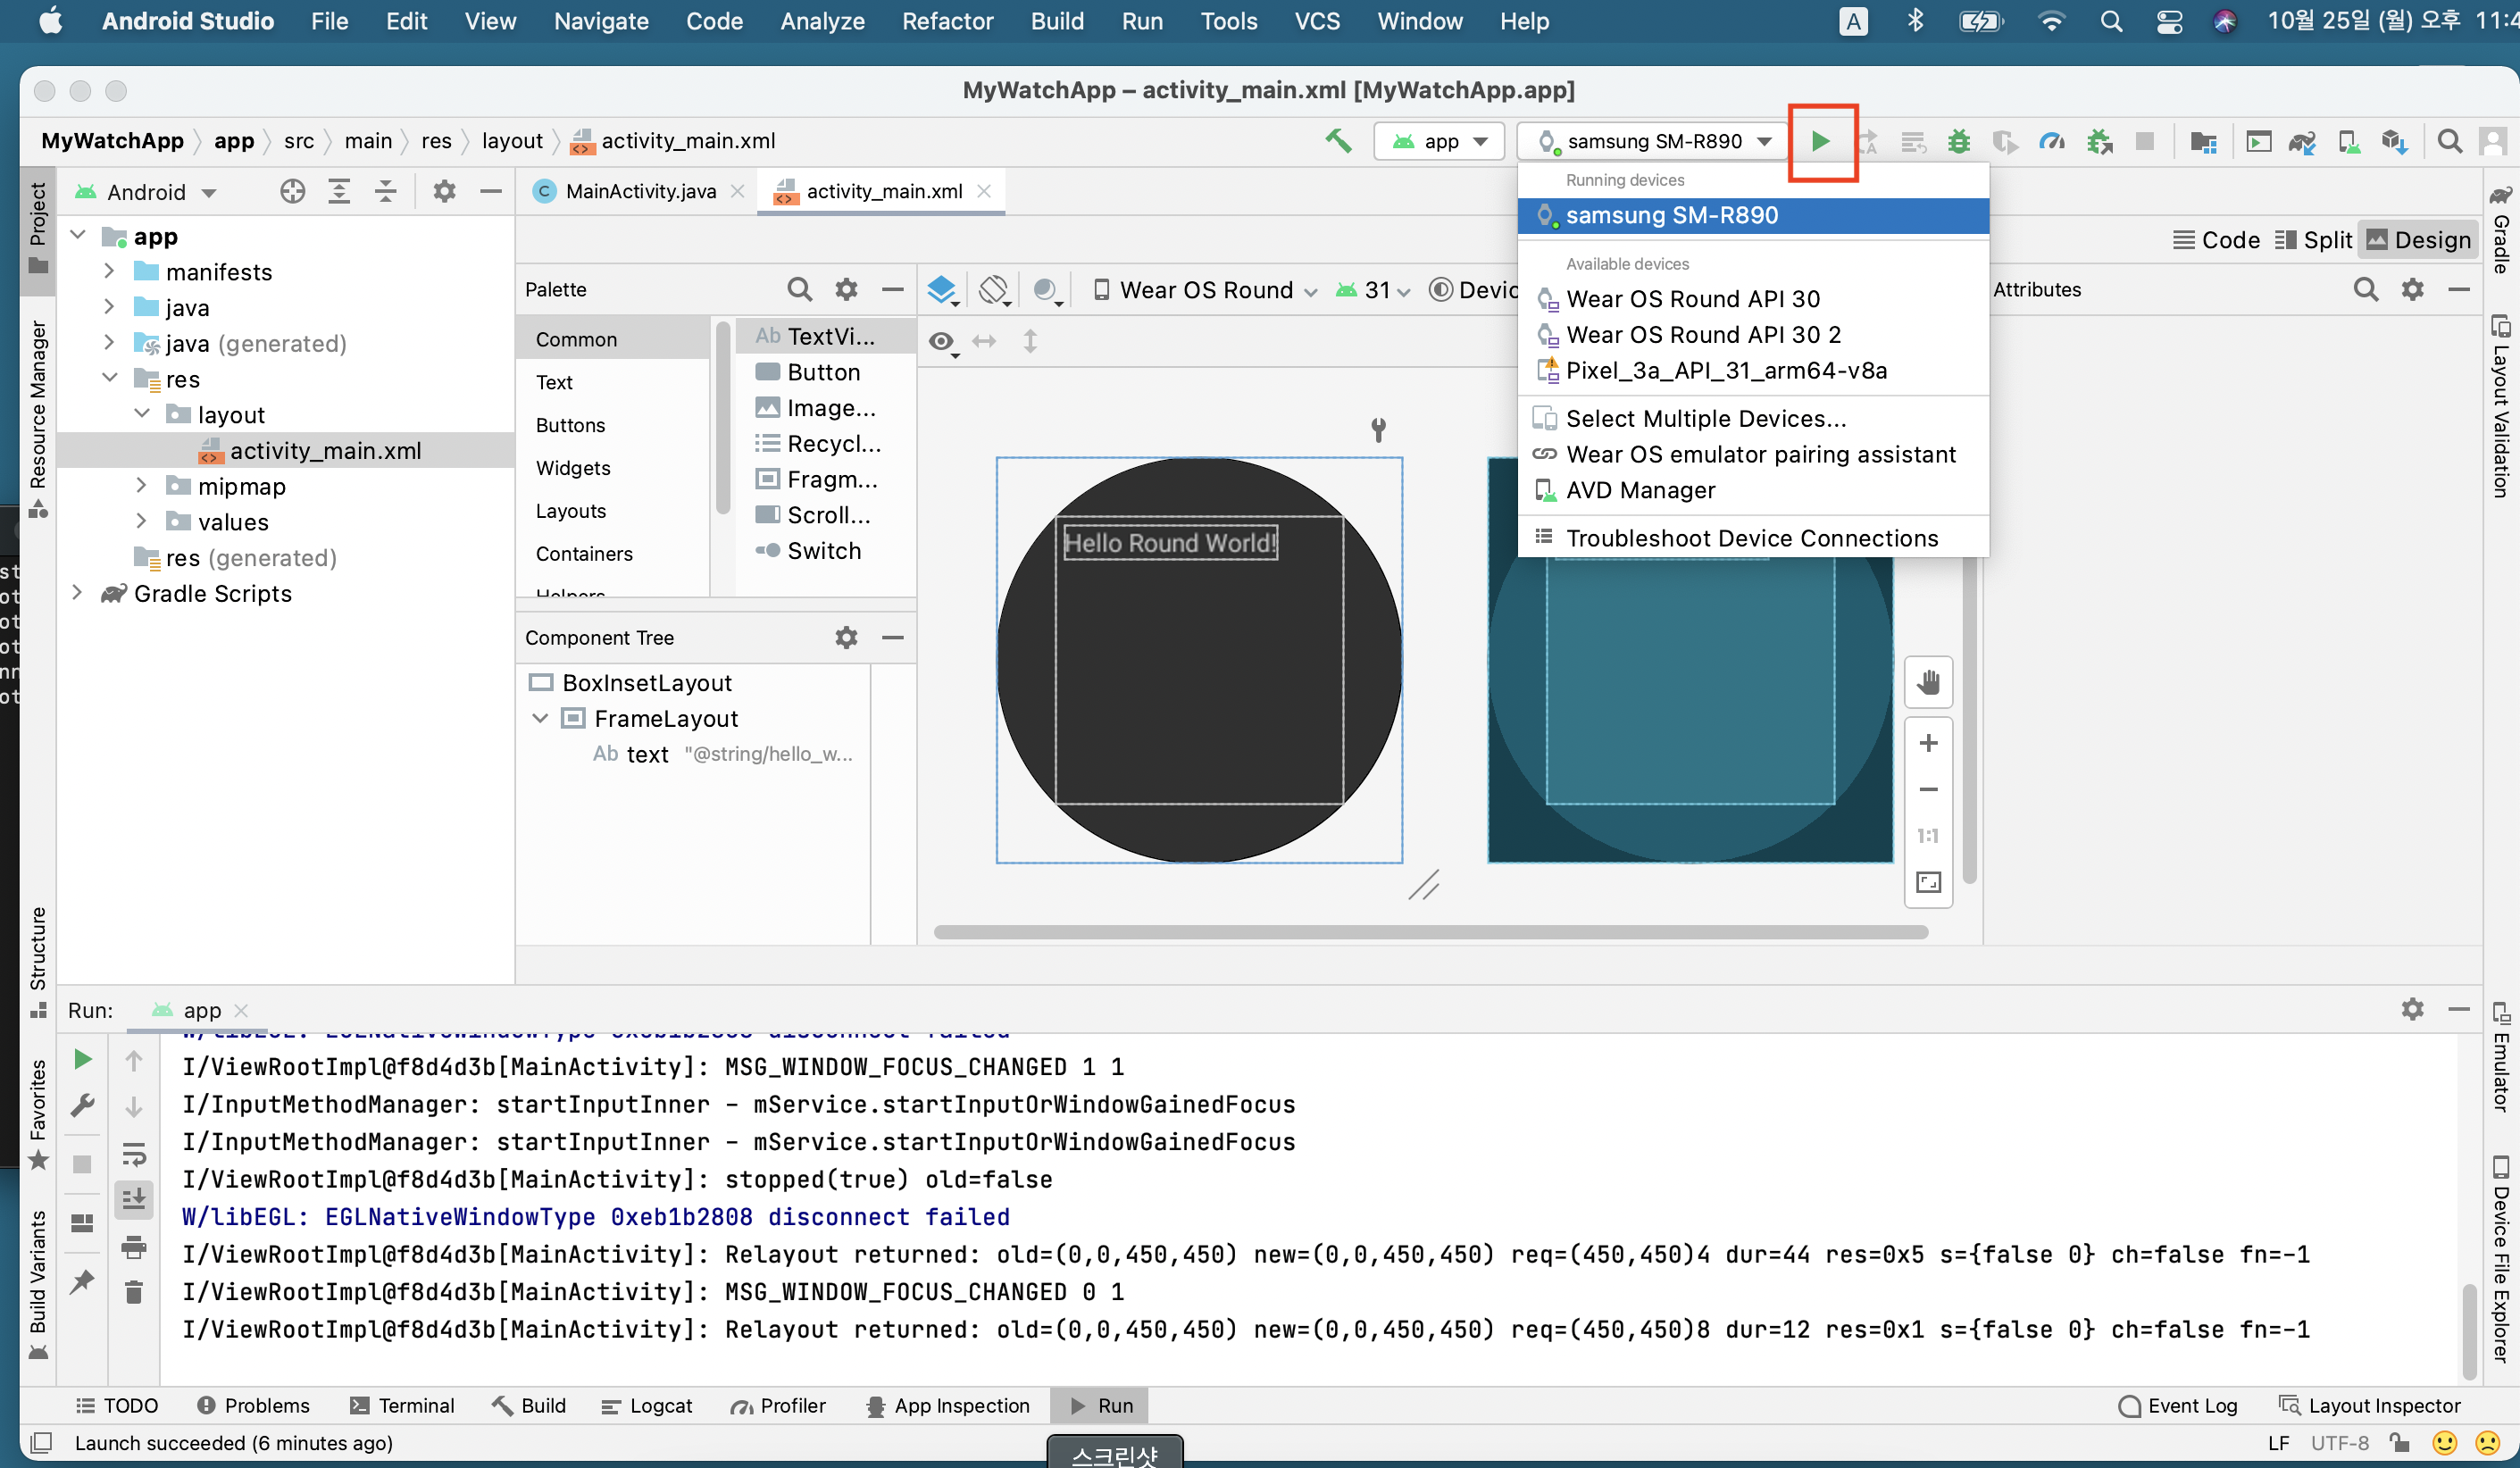Switch to the MainActivity.java tab
This screenshot has height=1468, width=2520.
(x=640, y=191)
